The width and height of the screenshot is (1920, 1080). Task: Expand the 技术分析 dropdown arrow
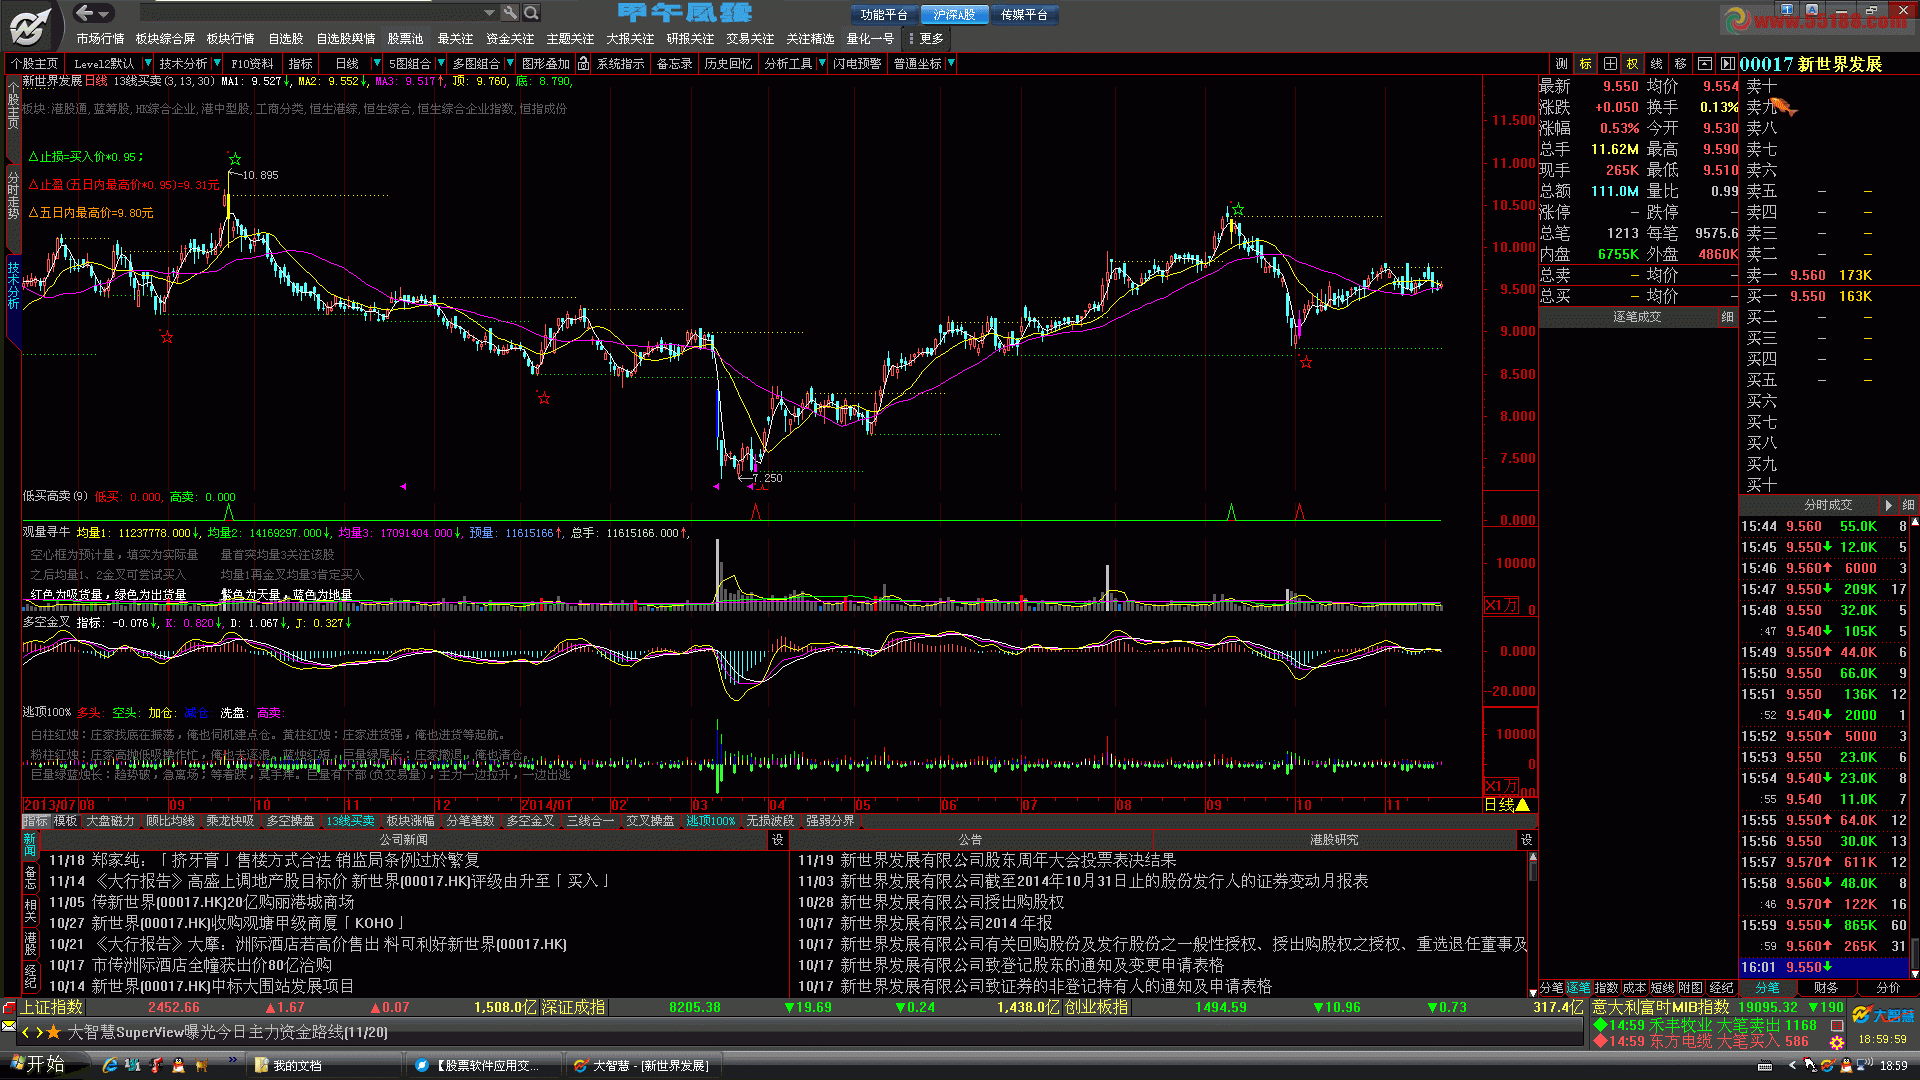(216, 63)
